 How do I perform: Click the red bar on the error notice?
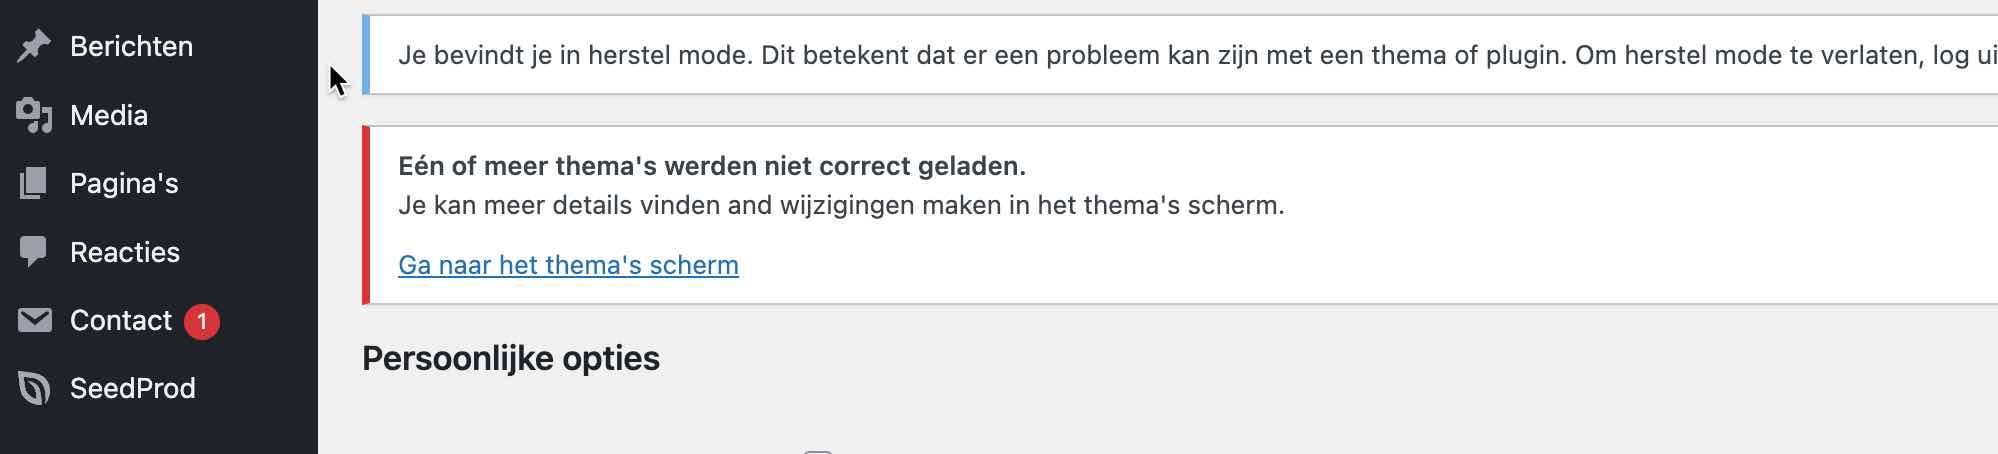[x=366, y=215]
